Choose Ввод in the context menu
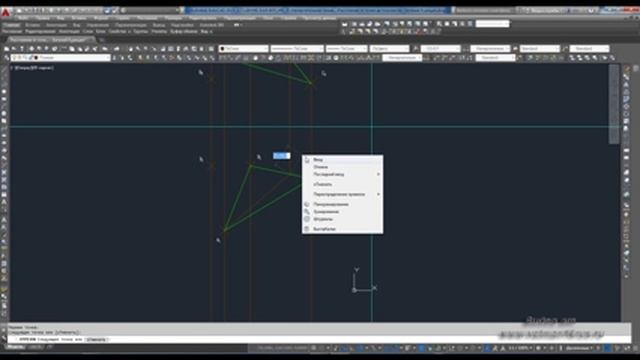Screen dimensions: 640x360 click(342, 160)
